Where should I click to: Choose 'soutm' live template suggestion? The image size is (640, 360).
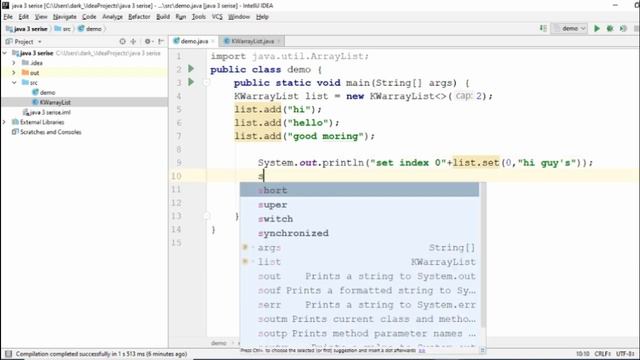359,319
